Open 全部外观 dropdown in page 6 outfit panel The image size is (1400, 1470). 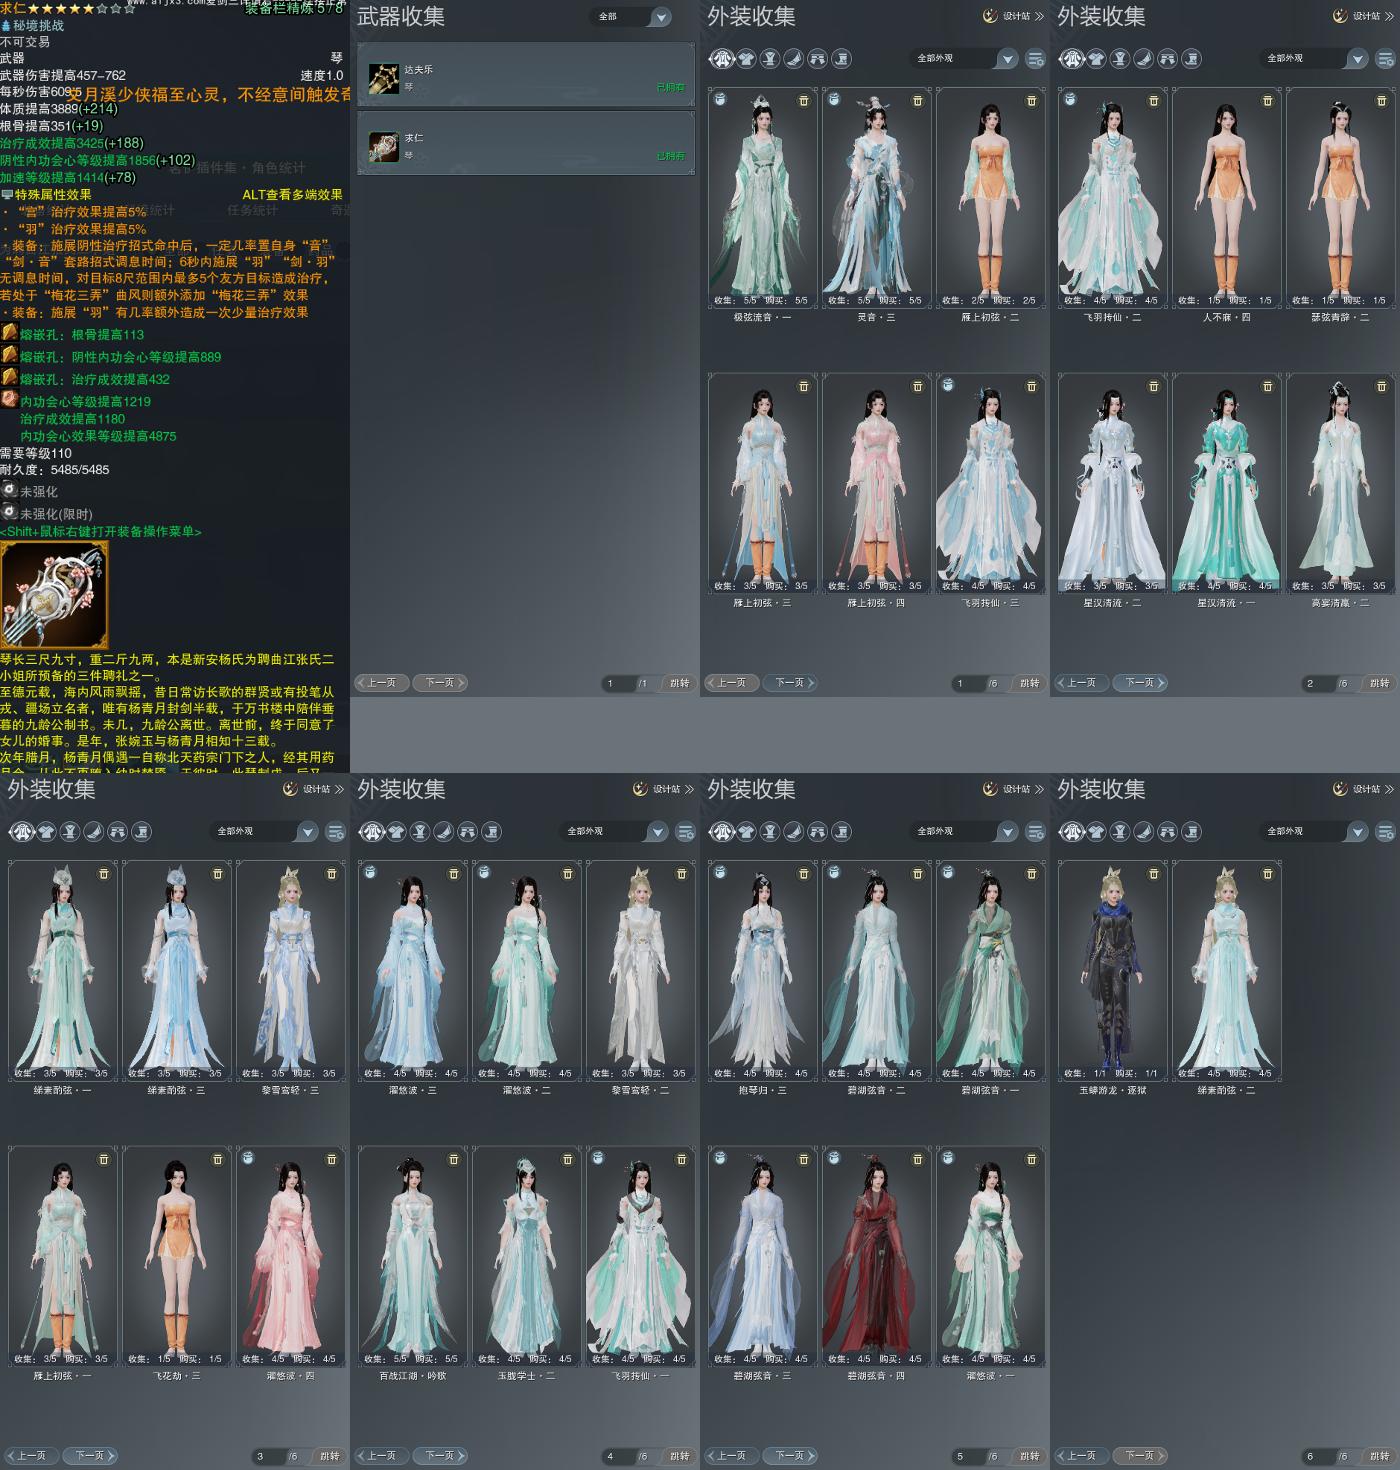coord(1315,832)
